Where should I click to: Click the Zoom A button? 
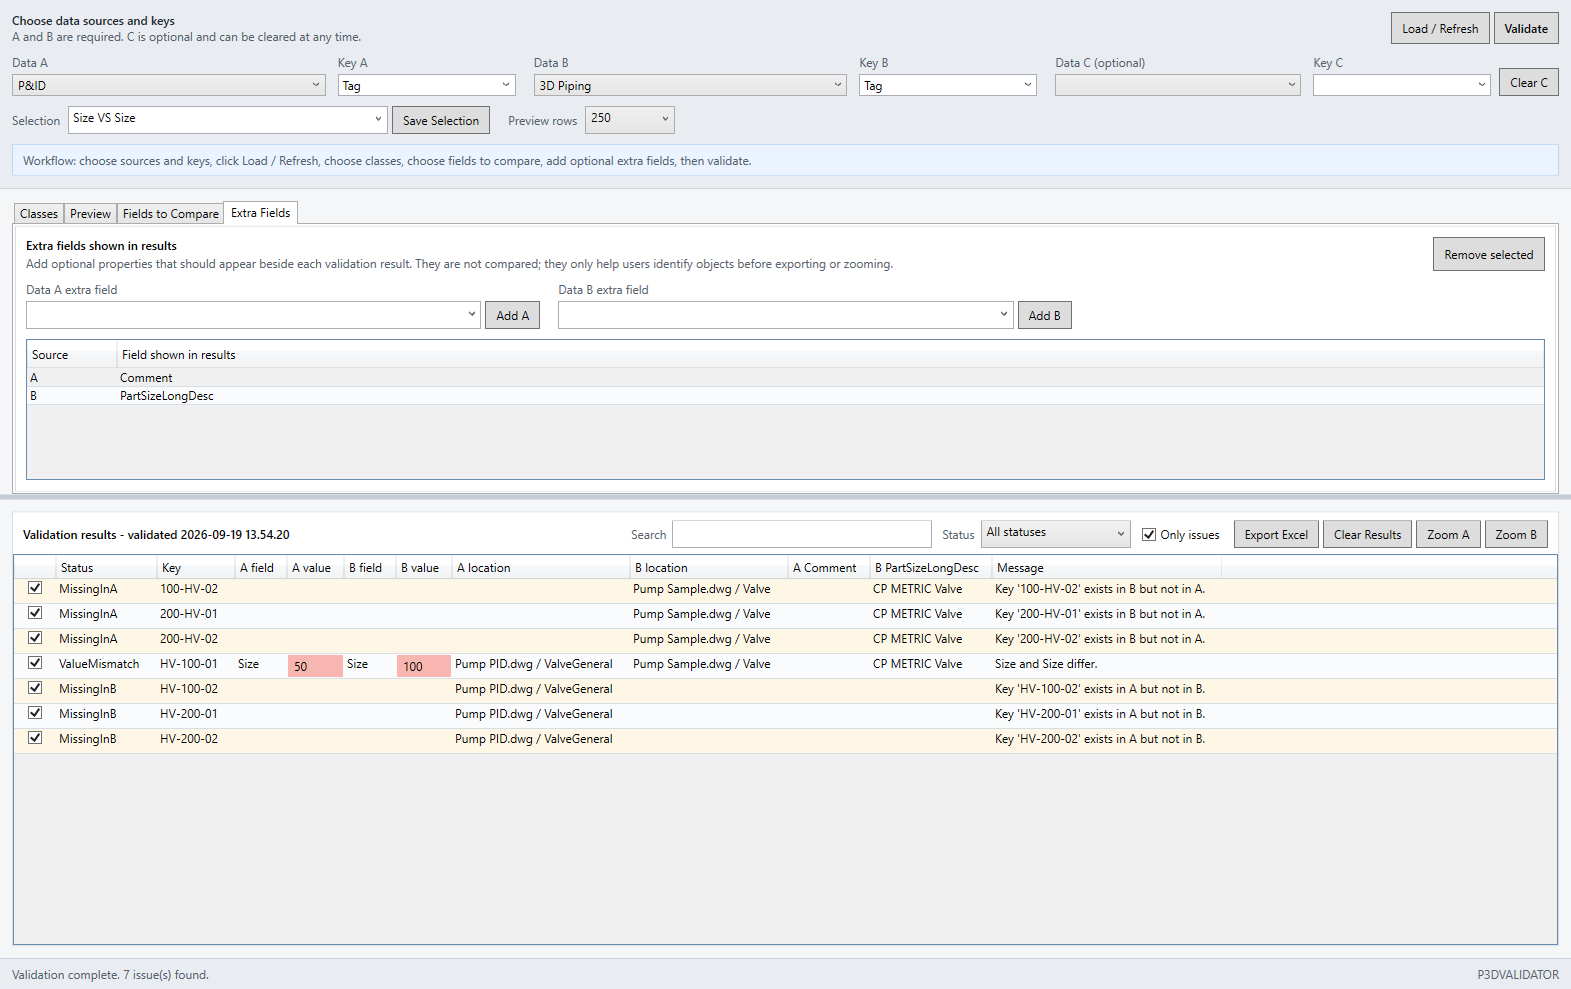(x=1448, y=534)
